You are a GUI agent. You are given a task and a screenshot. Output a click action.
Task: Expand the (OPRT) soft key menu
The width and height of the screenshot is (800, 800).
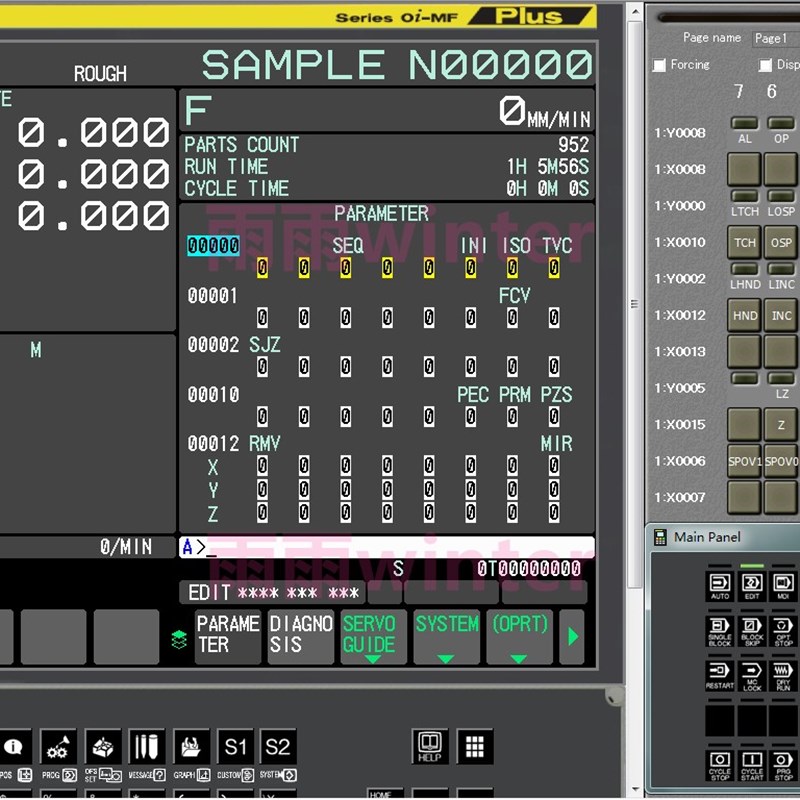pos(519,637)
